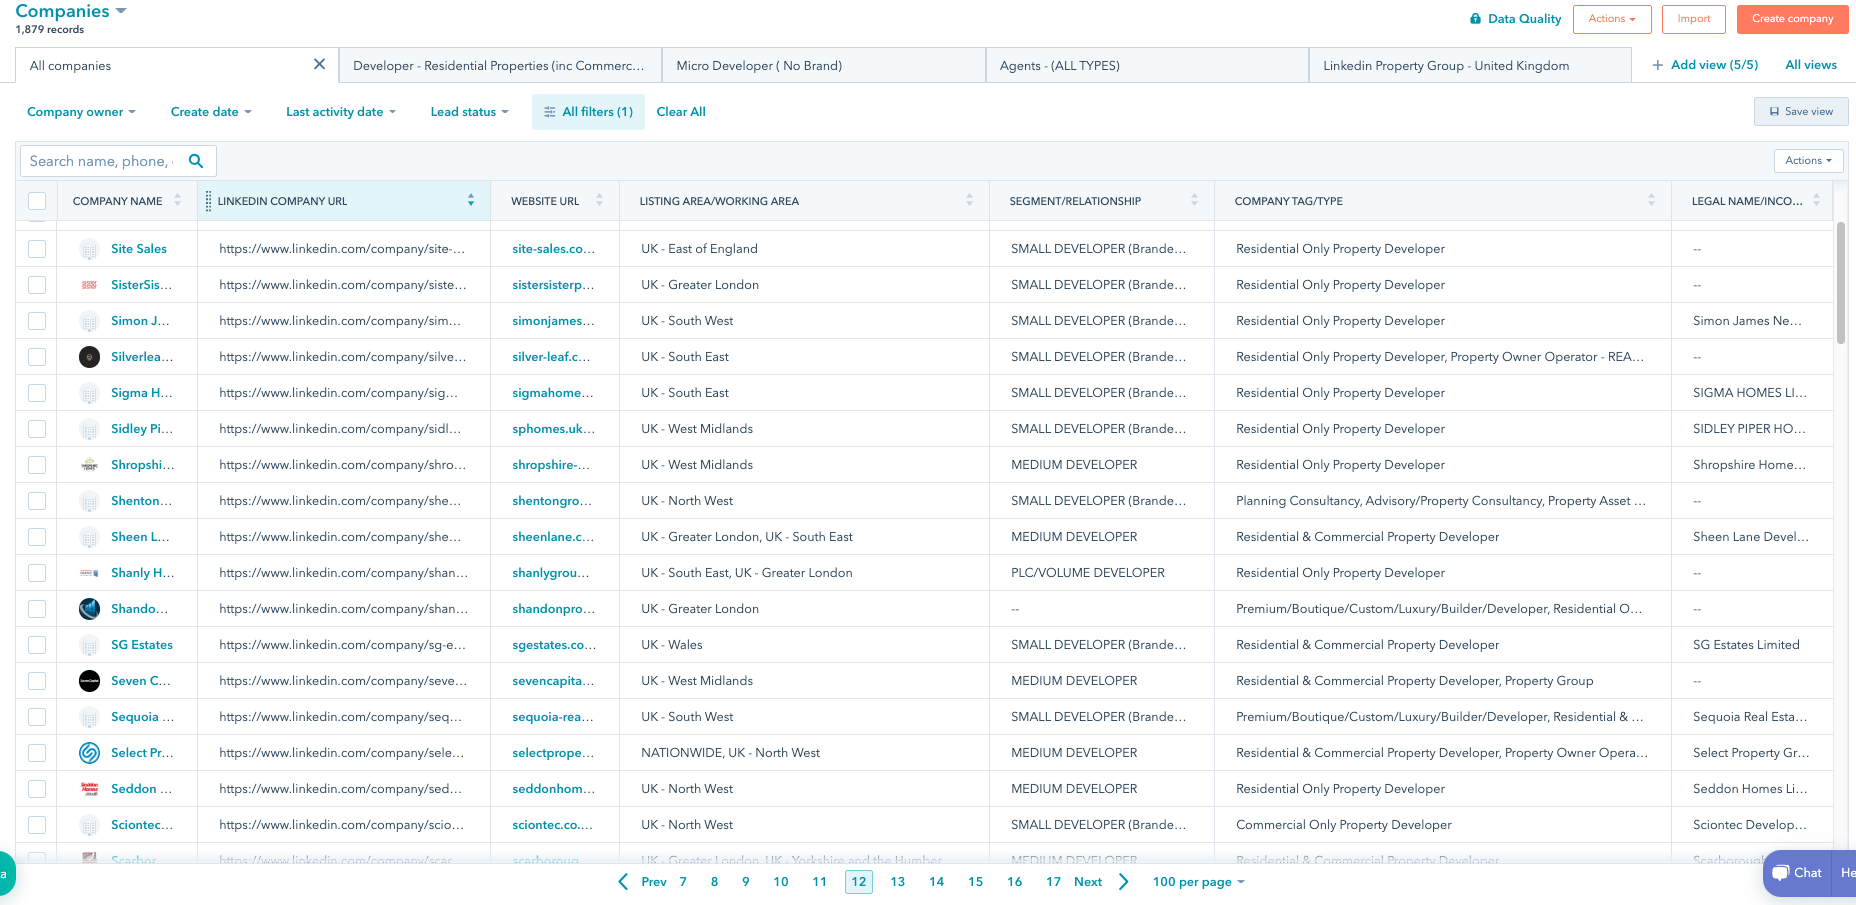
Task: Open the Seddon company record link
Action: (140, 789)
